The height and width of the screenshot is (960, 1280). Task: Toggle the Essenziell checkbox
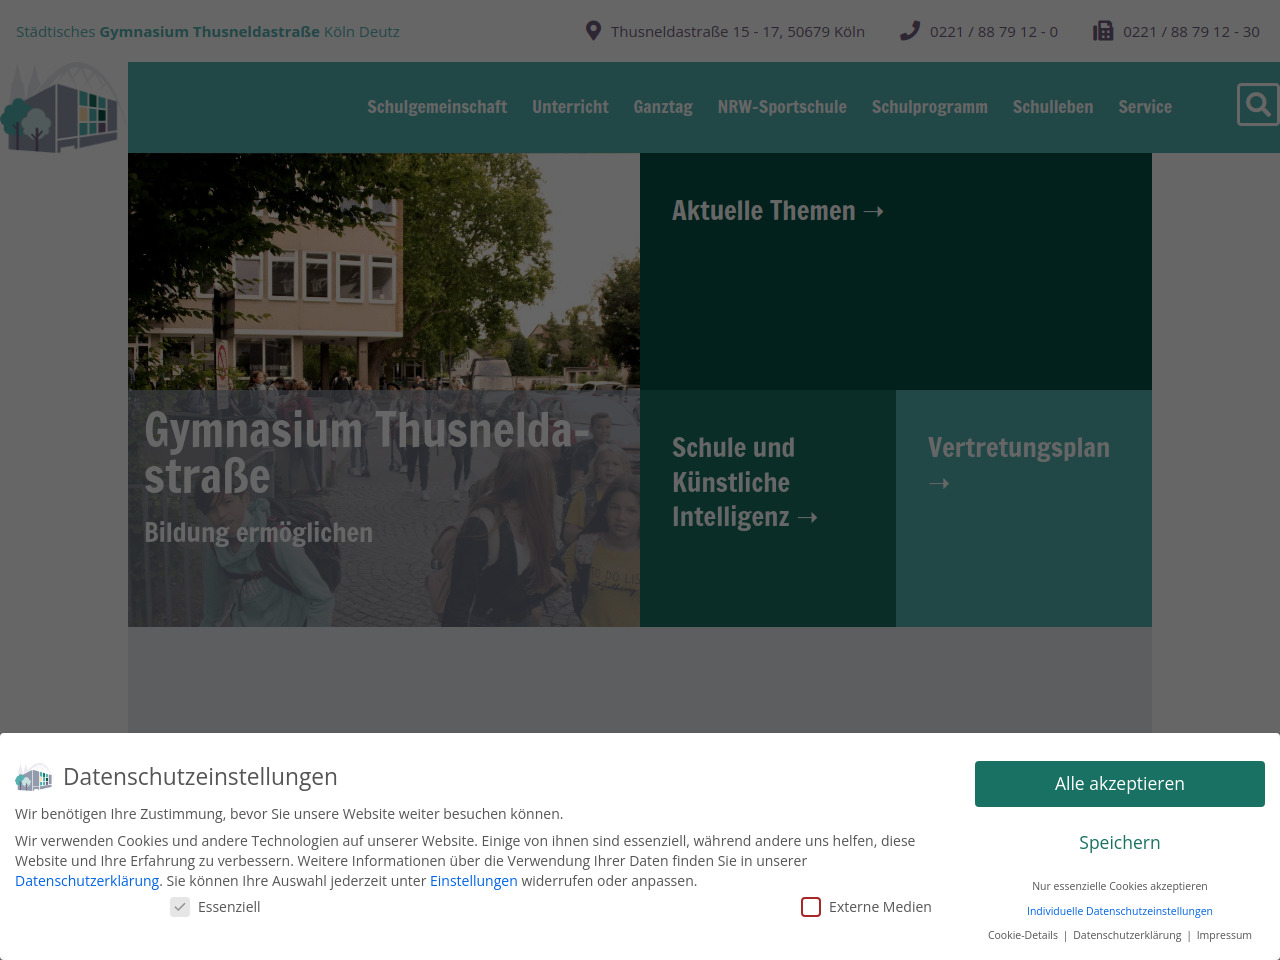click(x=180, y=907)
